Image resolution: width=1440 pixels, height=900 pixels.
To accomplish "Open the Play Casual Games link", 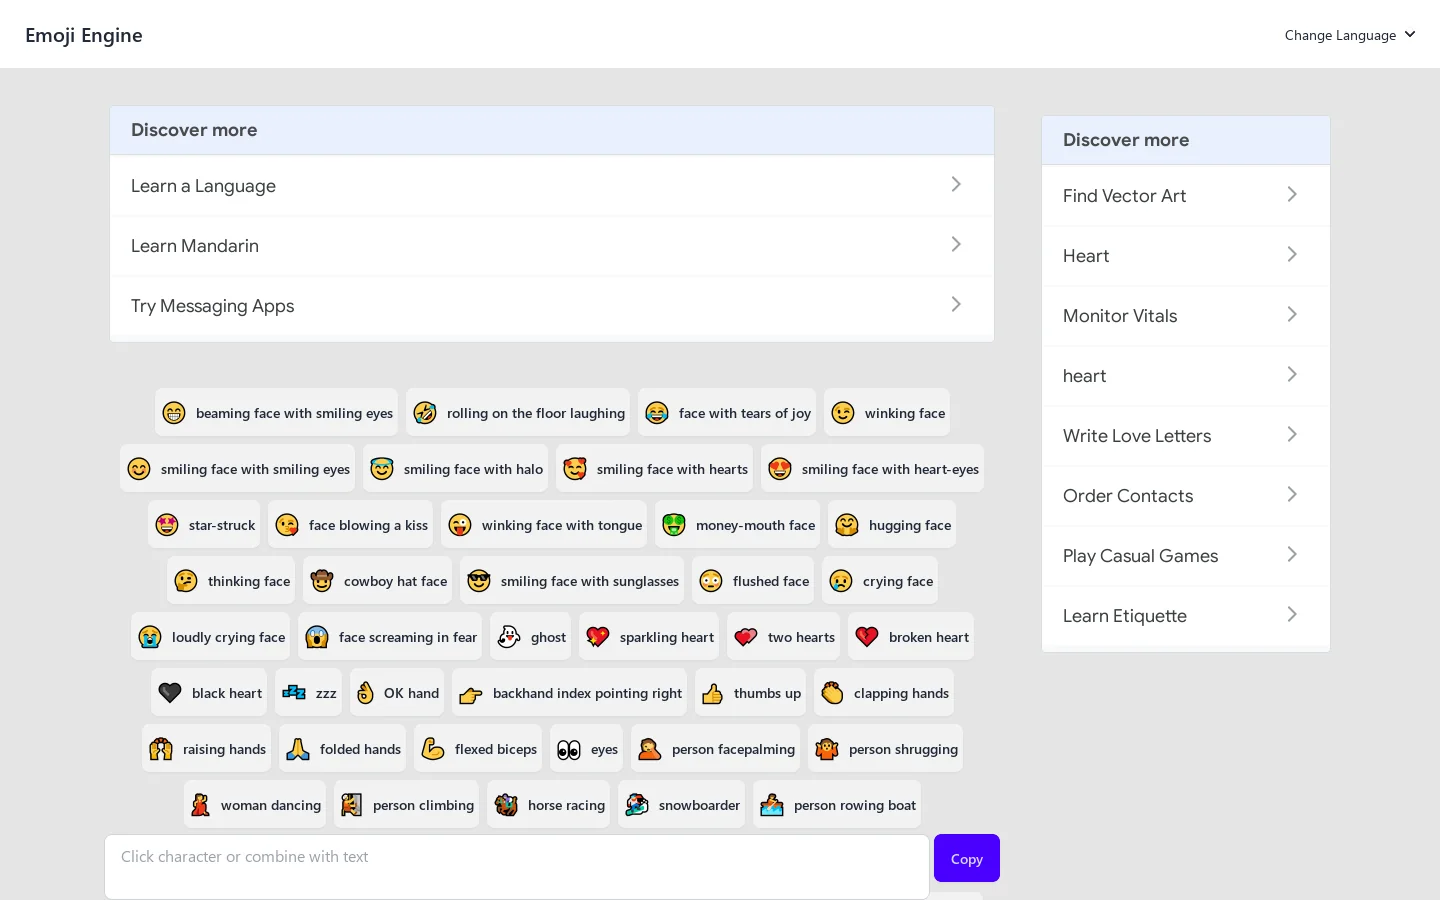I will (x=1186, y=556).
